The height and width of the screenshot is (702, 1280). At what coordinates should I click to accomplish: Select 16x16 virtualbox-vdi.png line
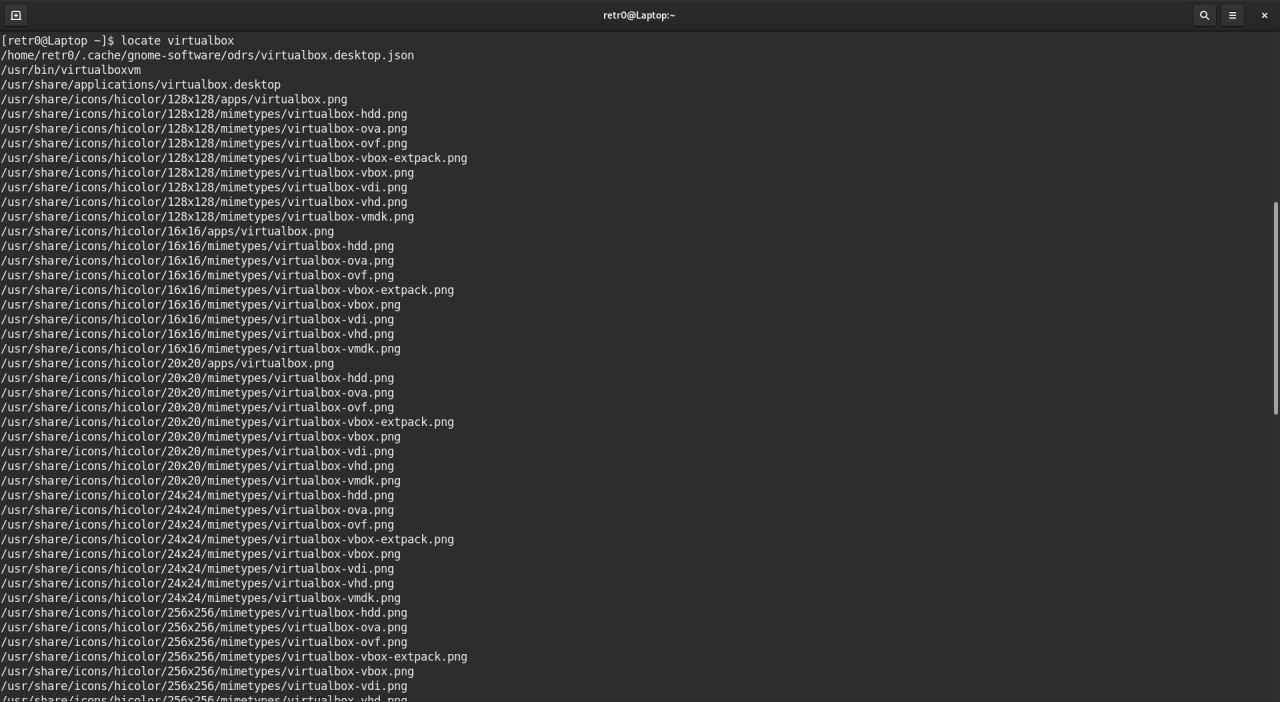pyautogui.click(x=197, y=319)
